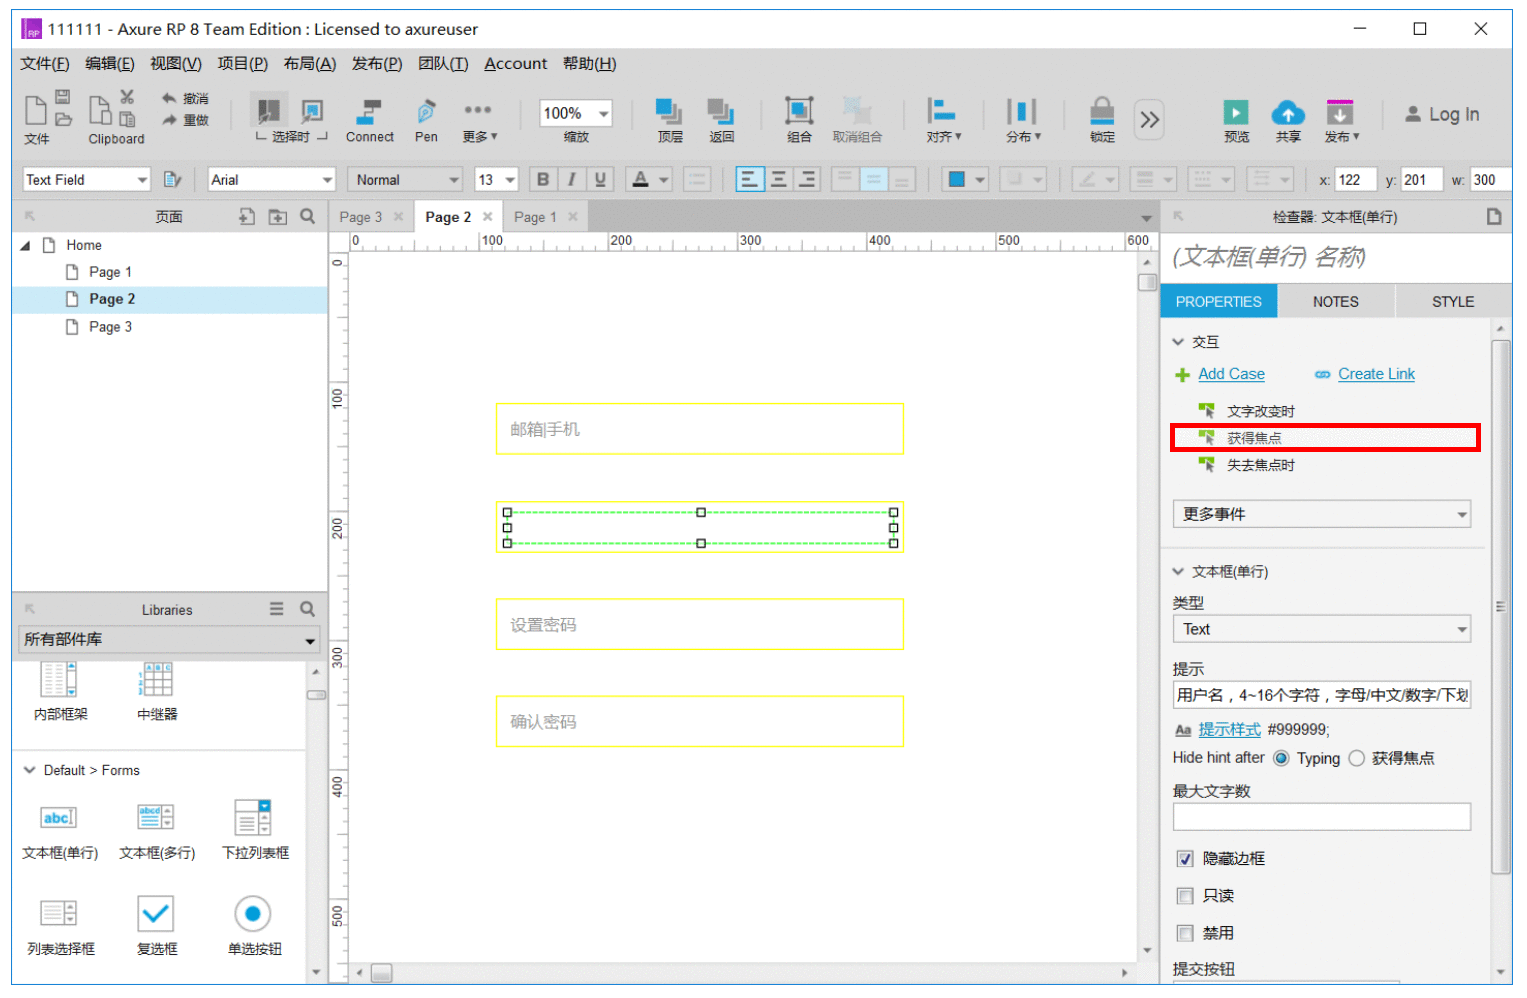Collapse the Default > Forms section

click(x=29, y=770)
